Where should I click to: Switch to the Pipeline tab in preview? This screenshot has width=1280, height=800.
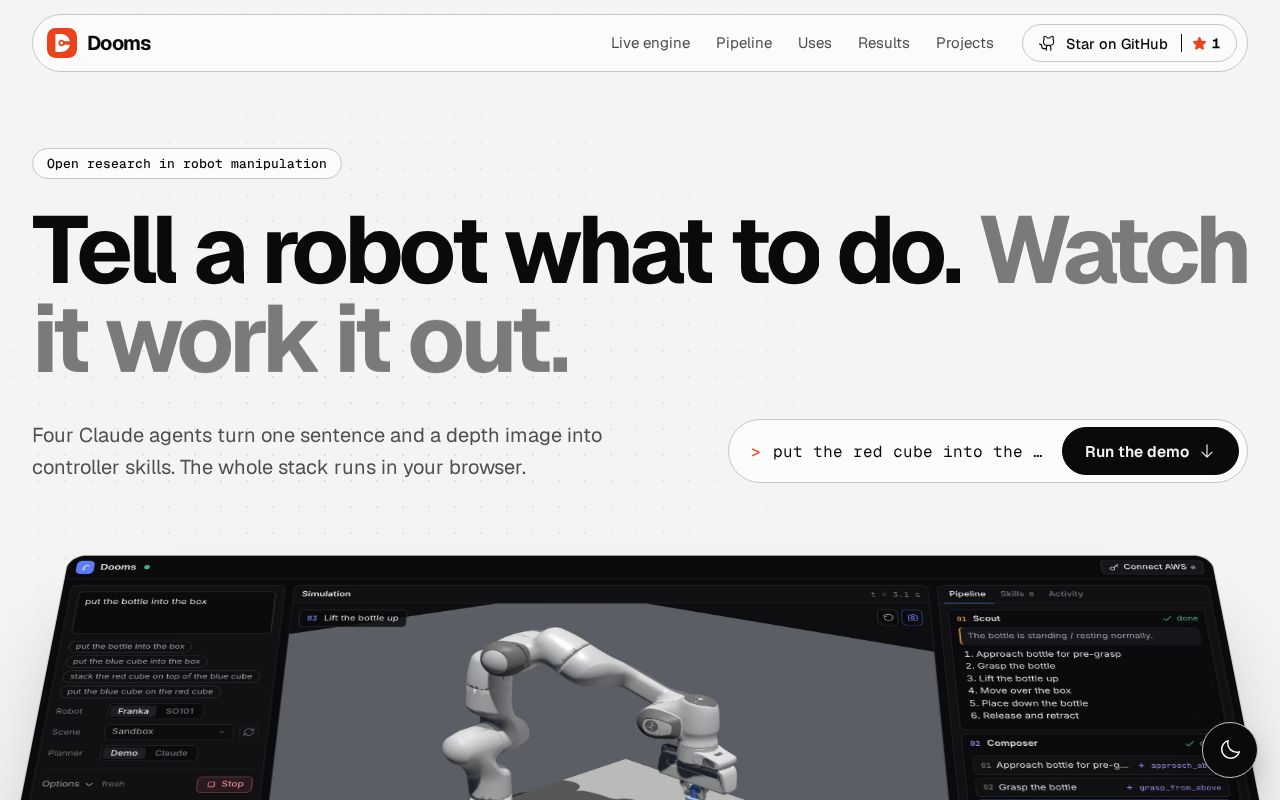click(x=967, y=594)
